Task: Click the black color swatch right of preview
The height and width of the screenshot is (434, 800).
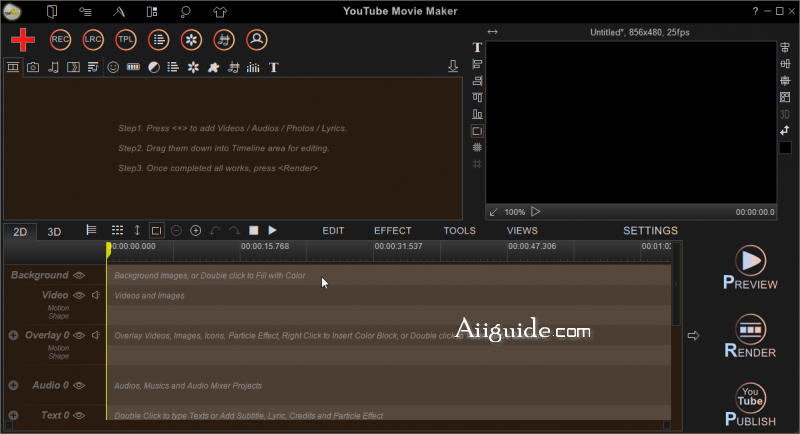Action: (785, 147)
